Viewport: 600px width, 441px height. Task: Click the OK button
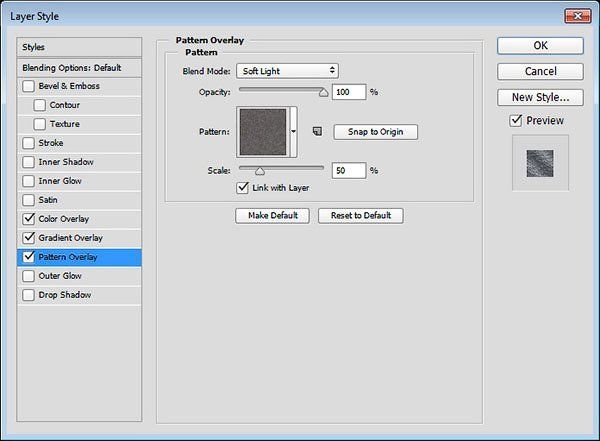point(540,46)
